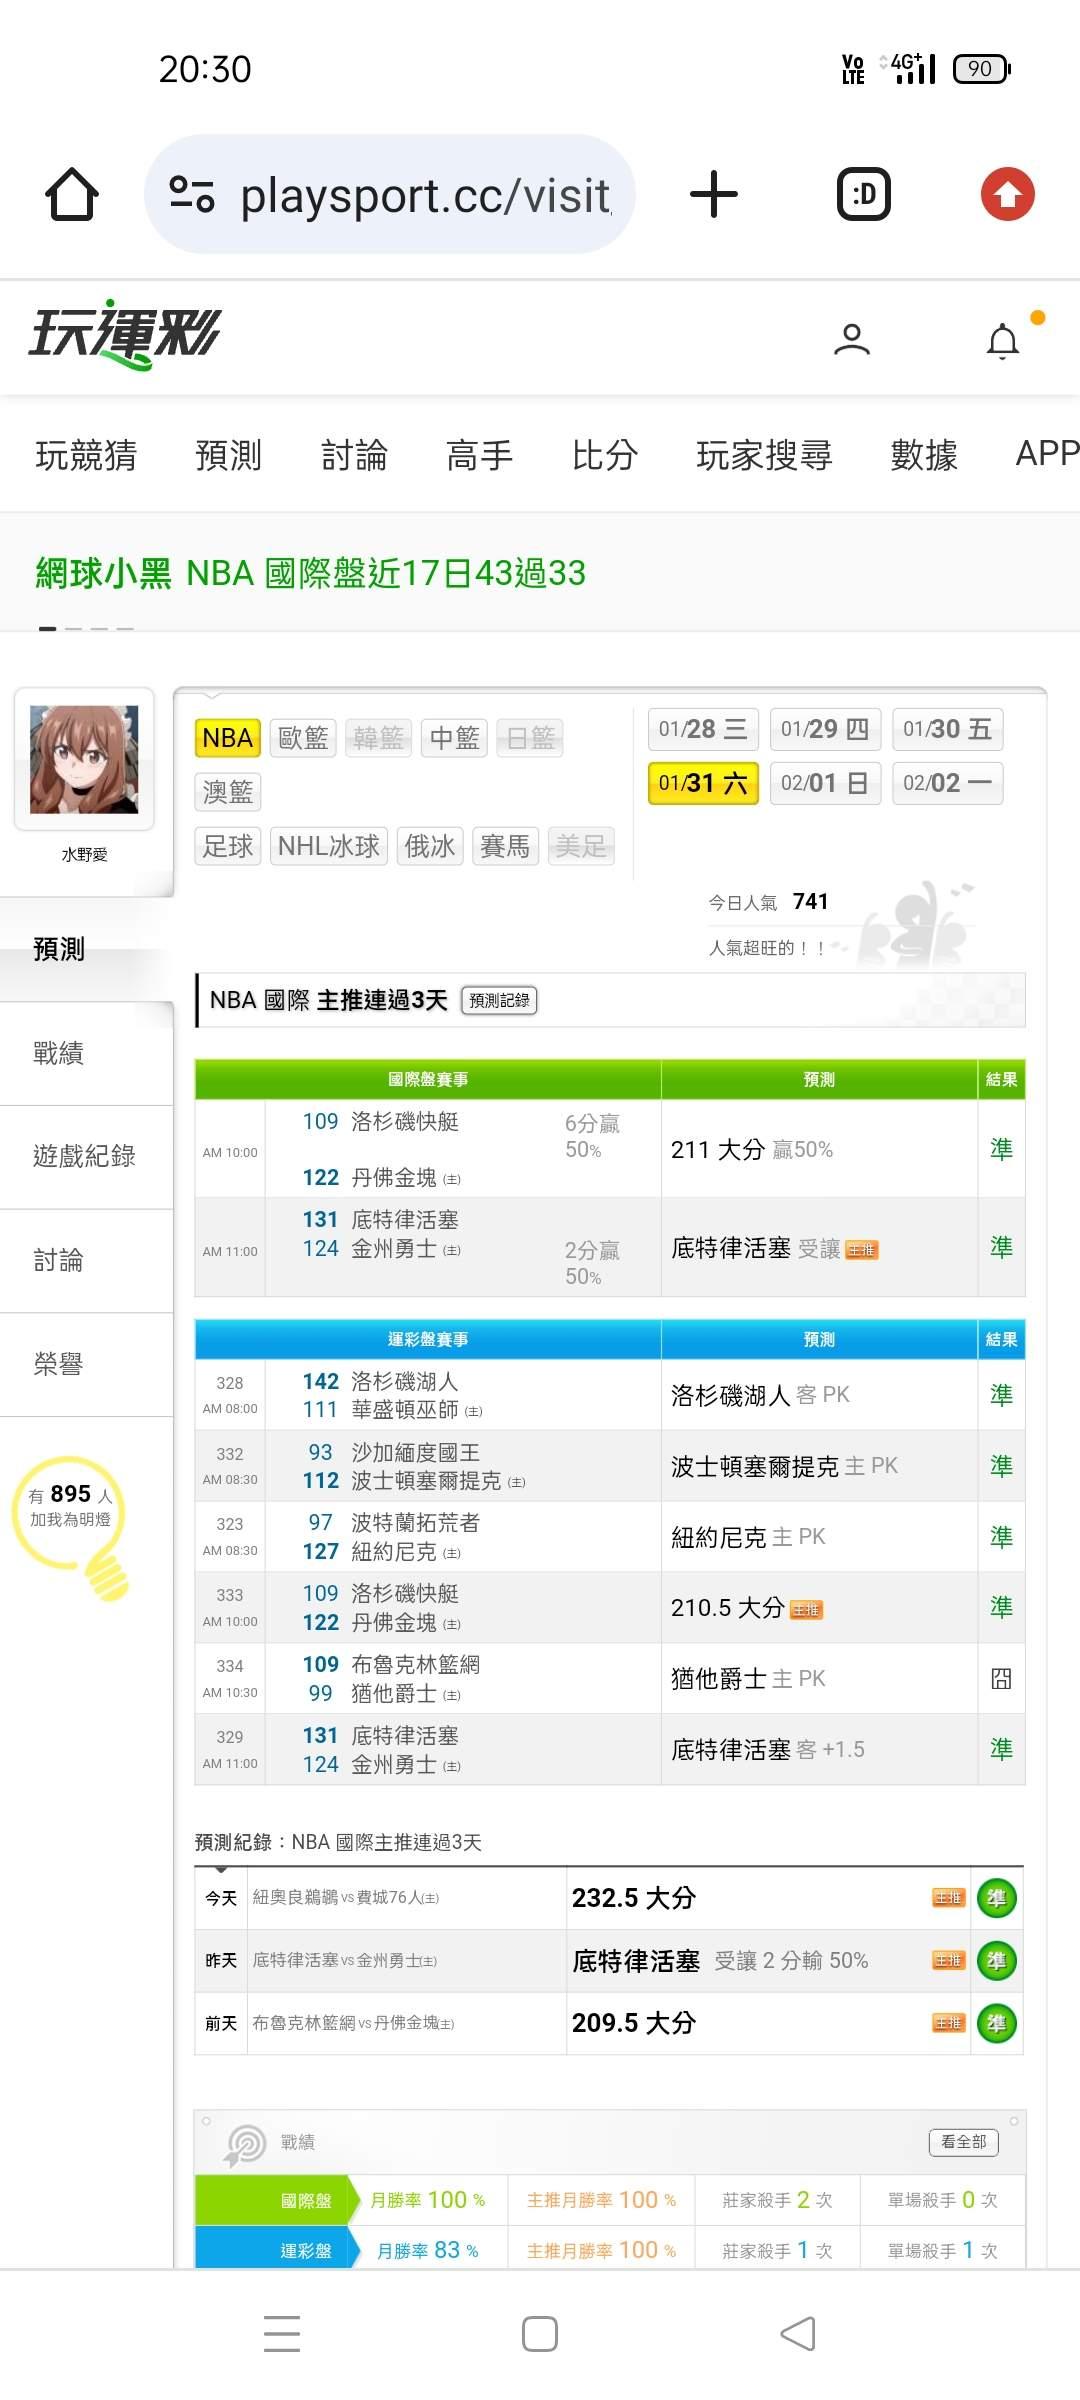Screen dimensions: 1080x2400
Task: Open 討論 in the left sidebar
Action: point(86,1261)
